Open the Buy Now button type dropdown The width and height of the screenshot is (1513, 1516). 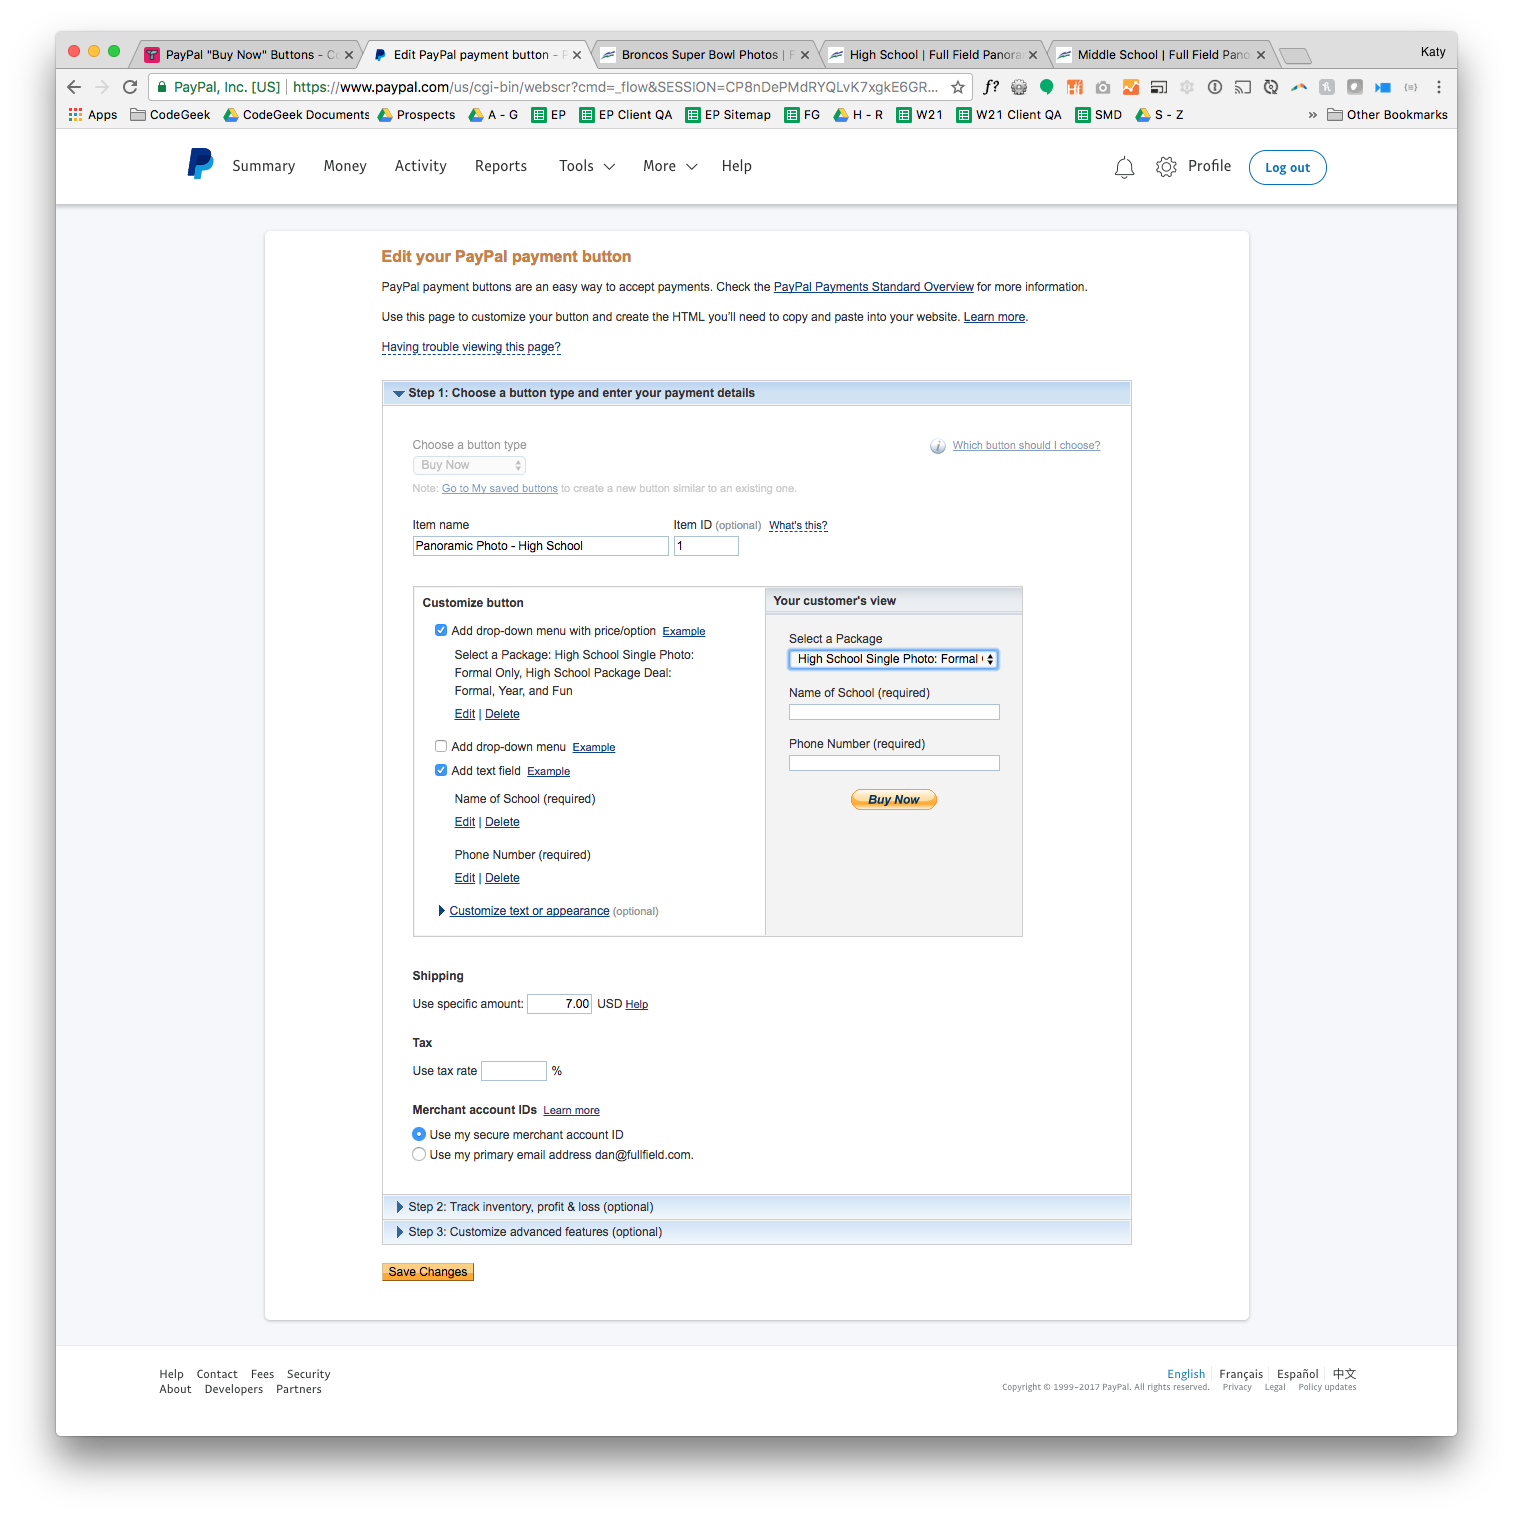tap(469, 465)
